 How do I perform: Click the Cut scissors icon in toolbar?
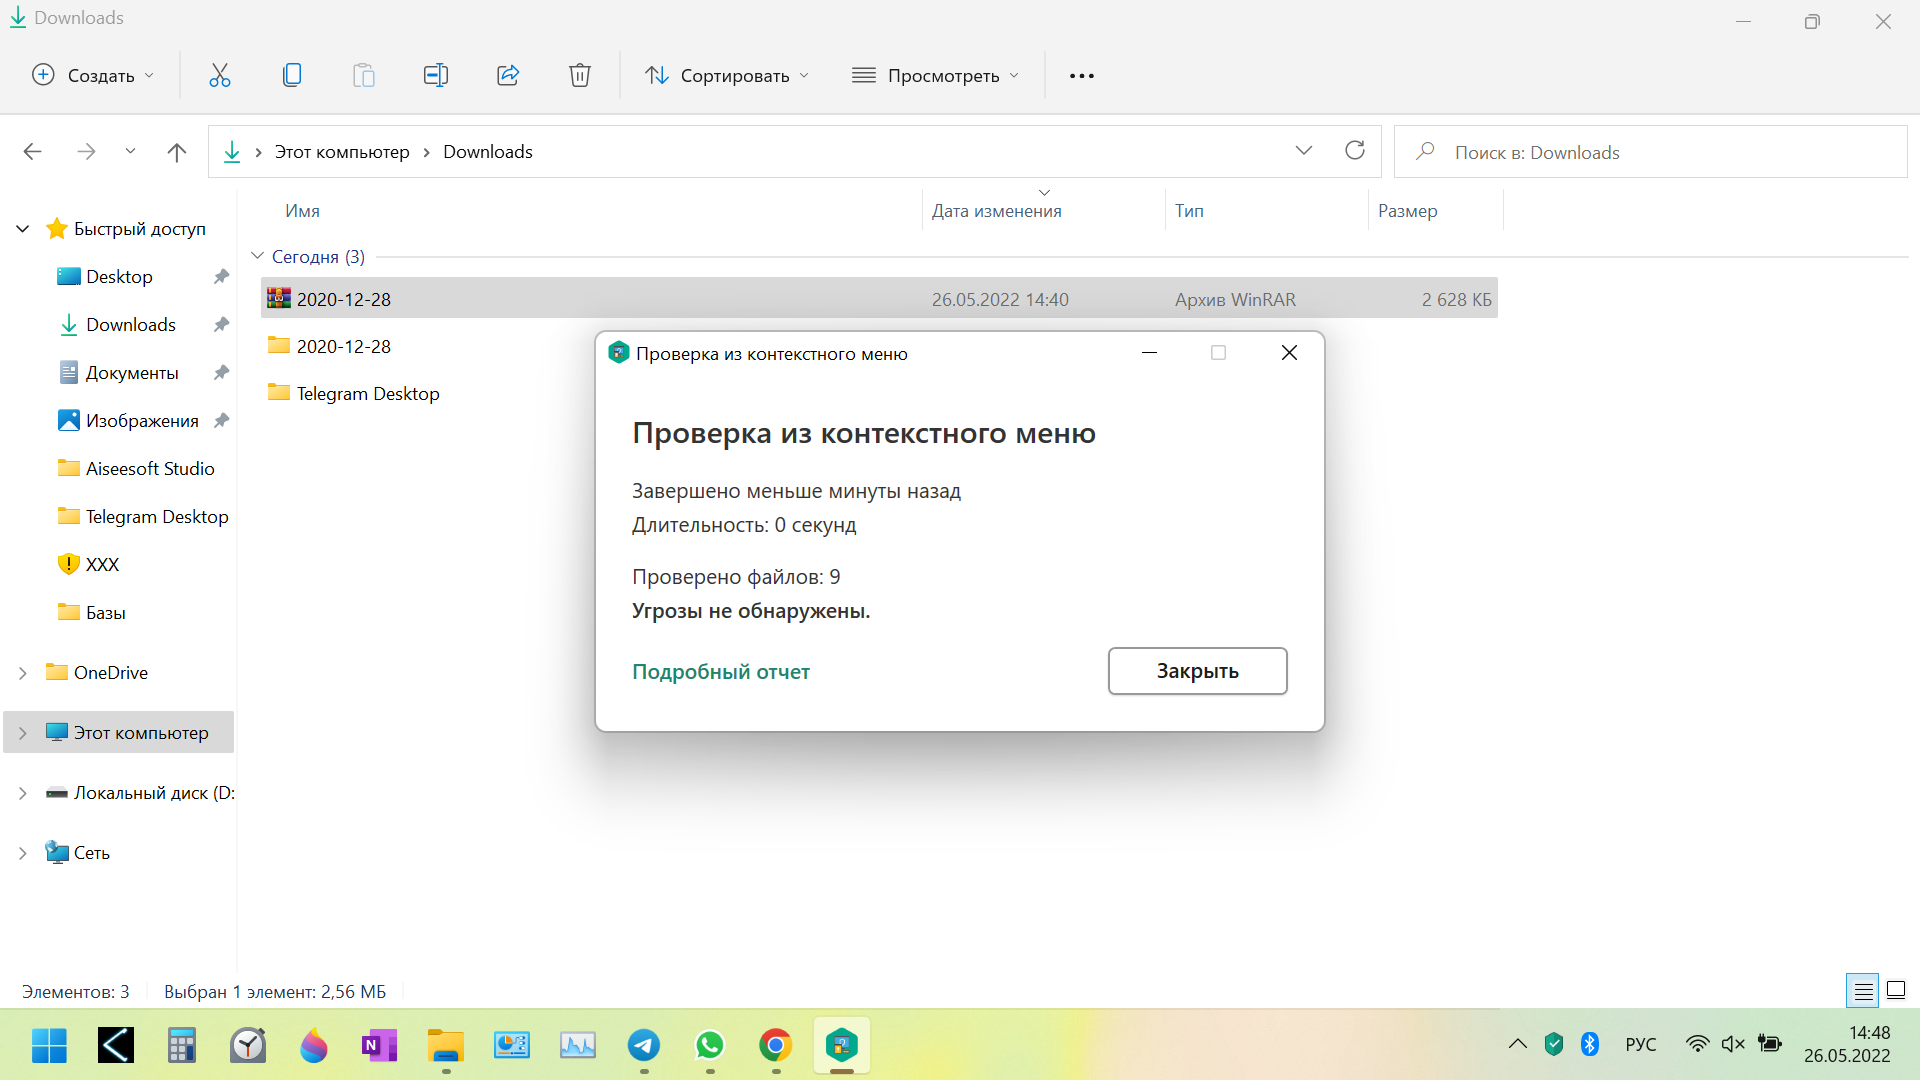220,75
